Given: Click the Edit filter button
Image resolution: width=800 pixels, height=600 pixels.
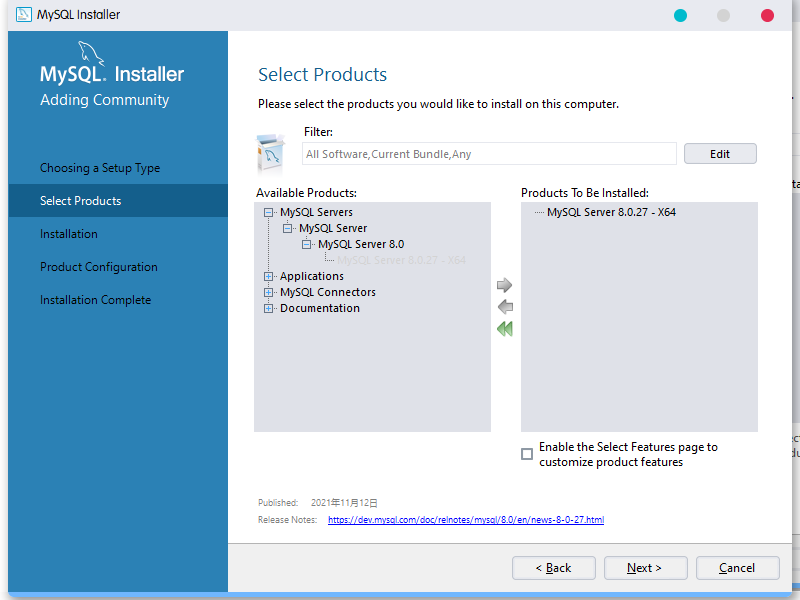Looking at the screenshot, I should coord(720,154).
